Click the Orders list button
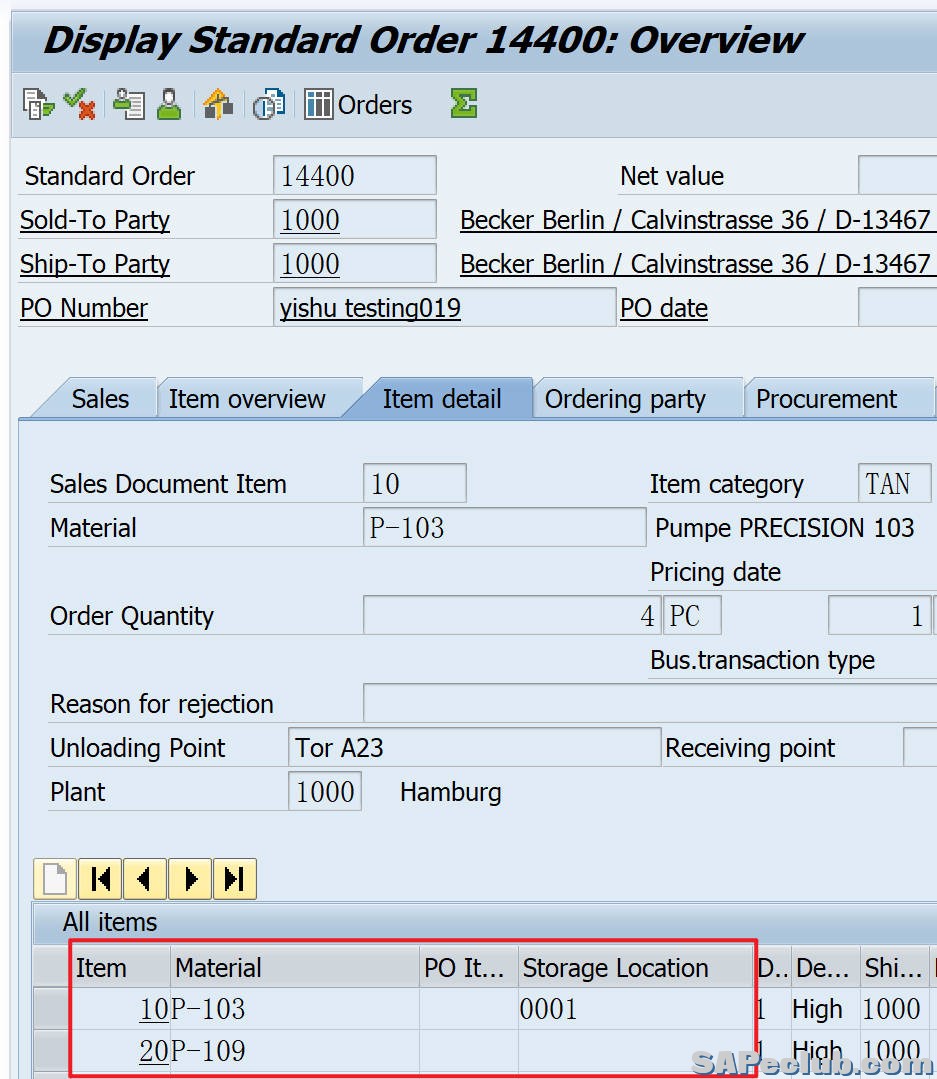Image resolution: width=937 pixels, height=1079 pixels. (358, 104)
